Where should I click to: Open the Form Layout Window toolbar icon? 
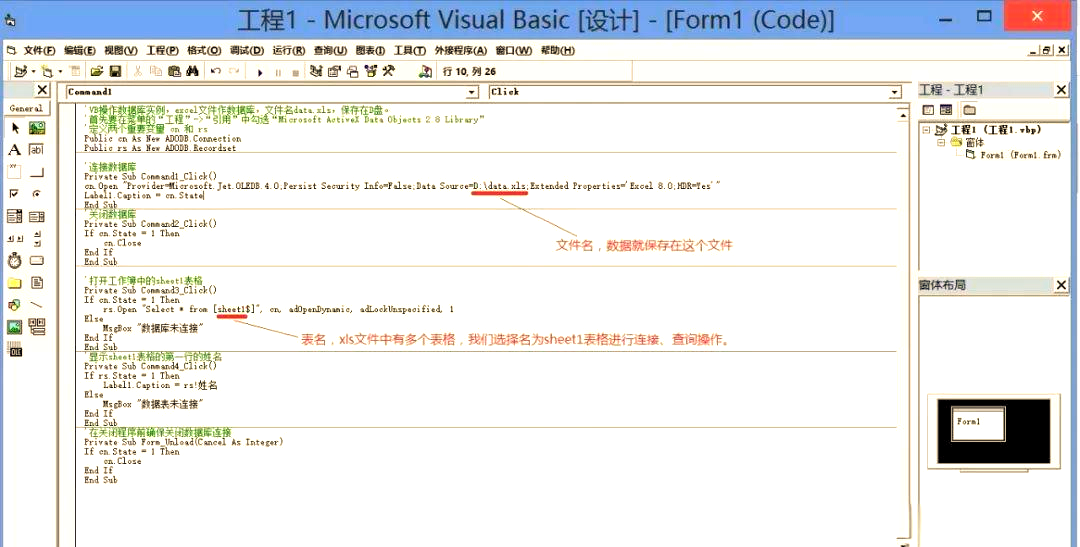tap(353, 71)
